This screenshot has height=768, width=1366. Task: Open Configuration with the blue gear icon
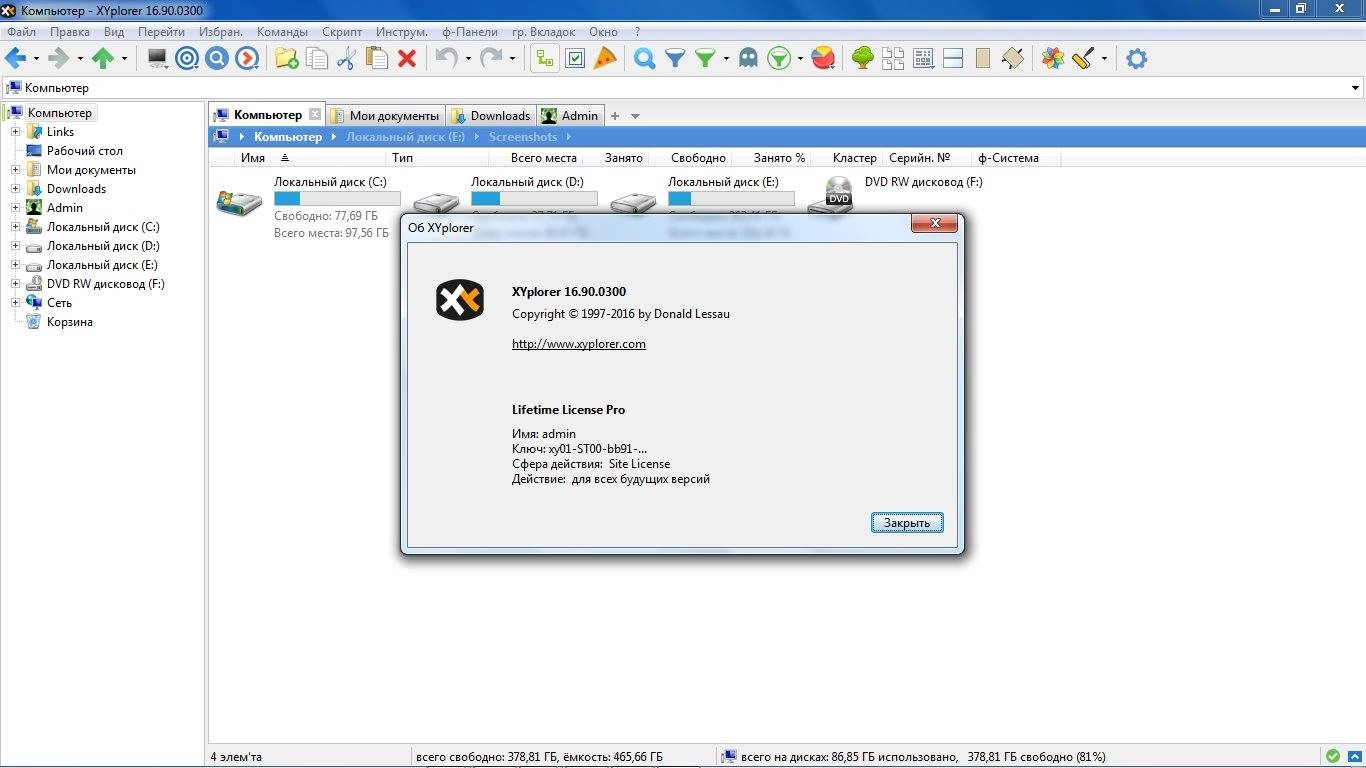click(x=1136, y=59)
